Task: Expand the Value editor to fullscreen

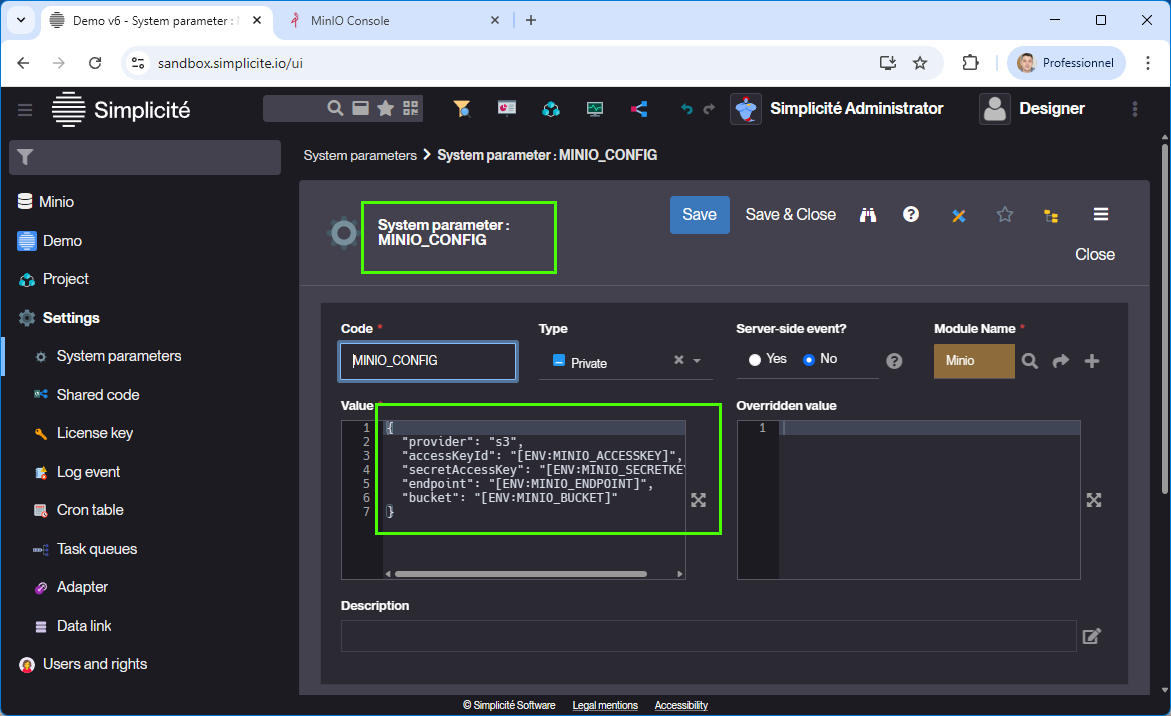Action: [x=699, y=500]
